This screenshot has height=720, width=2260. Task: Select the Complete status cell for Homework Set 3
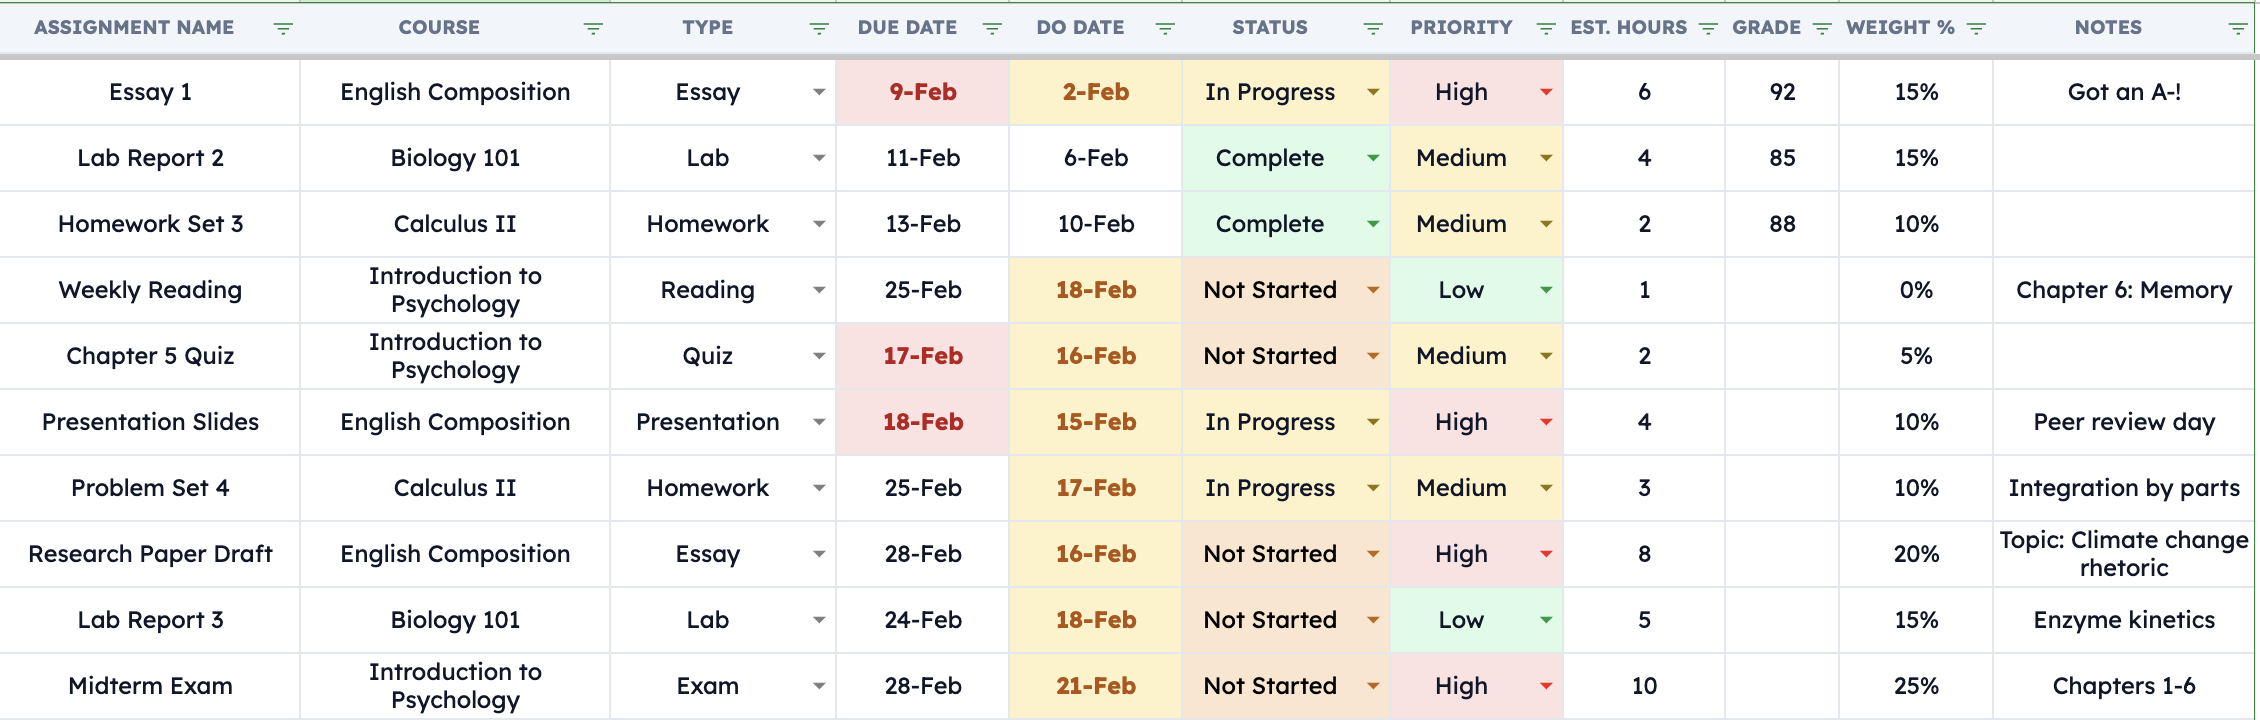[1270, 224]
